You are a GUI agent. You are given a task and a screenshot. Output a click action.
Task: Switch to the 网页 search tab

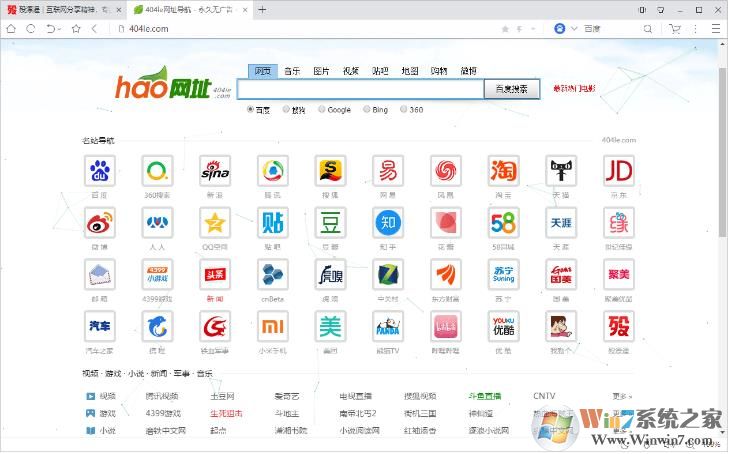pos(263,71)
